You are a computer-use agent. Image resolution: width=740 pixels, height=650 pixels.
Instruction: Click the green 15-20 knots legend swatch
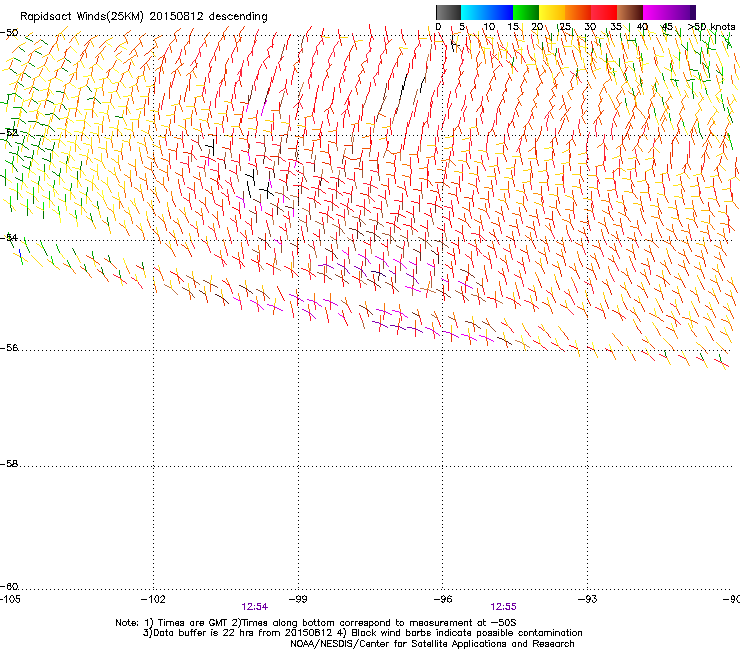click(526, 12)
